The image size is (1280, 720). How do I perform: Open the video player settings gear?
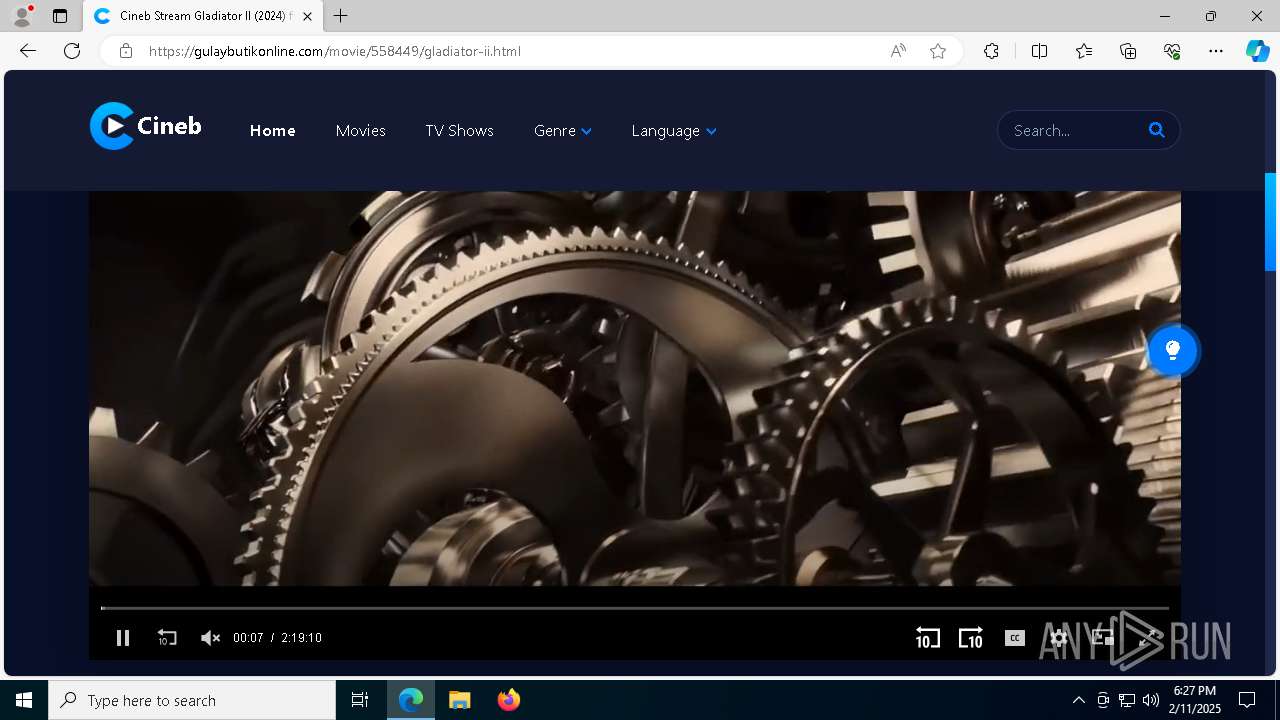[1059, 638]
